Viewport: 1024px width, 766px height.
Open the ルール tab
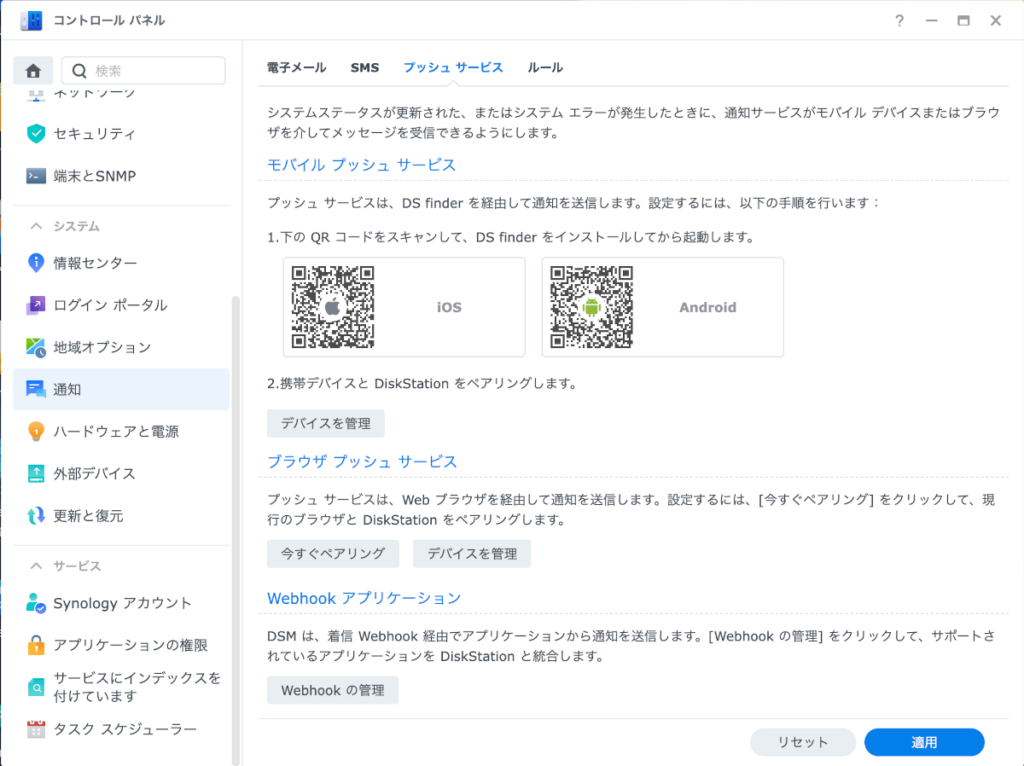coord(545,67)
